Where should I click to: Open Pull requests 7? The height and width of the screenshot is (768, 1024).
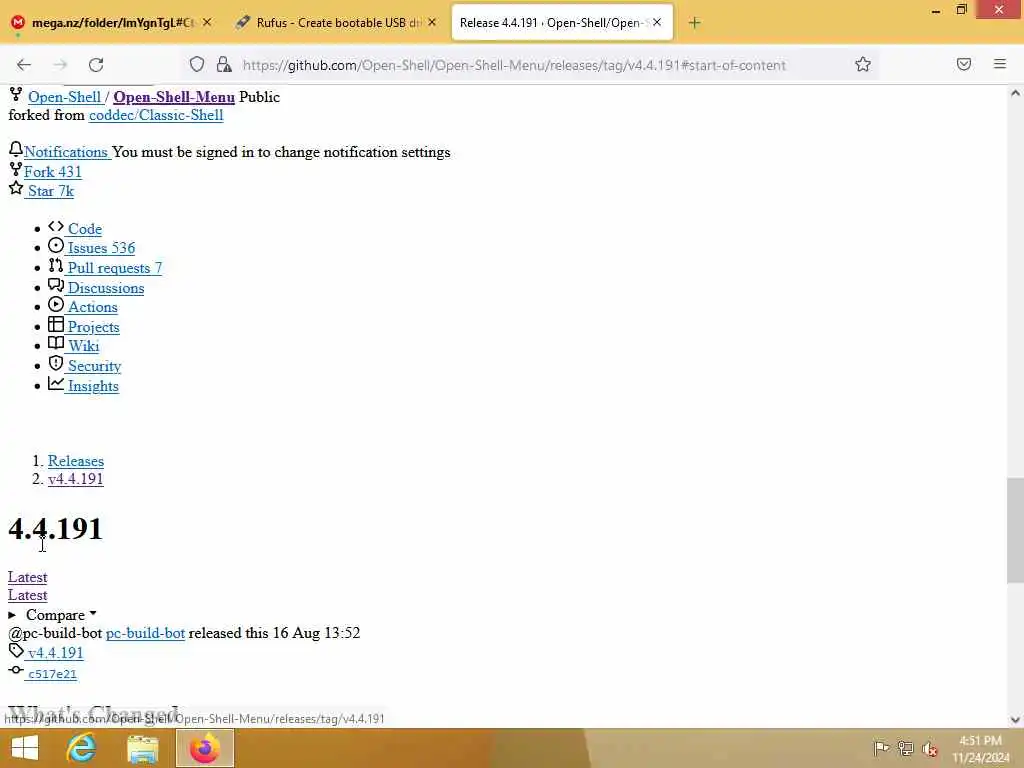(x=115, y=268)
